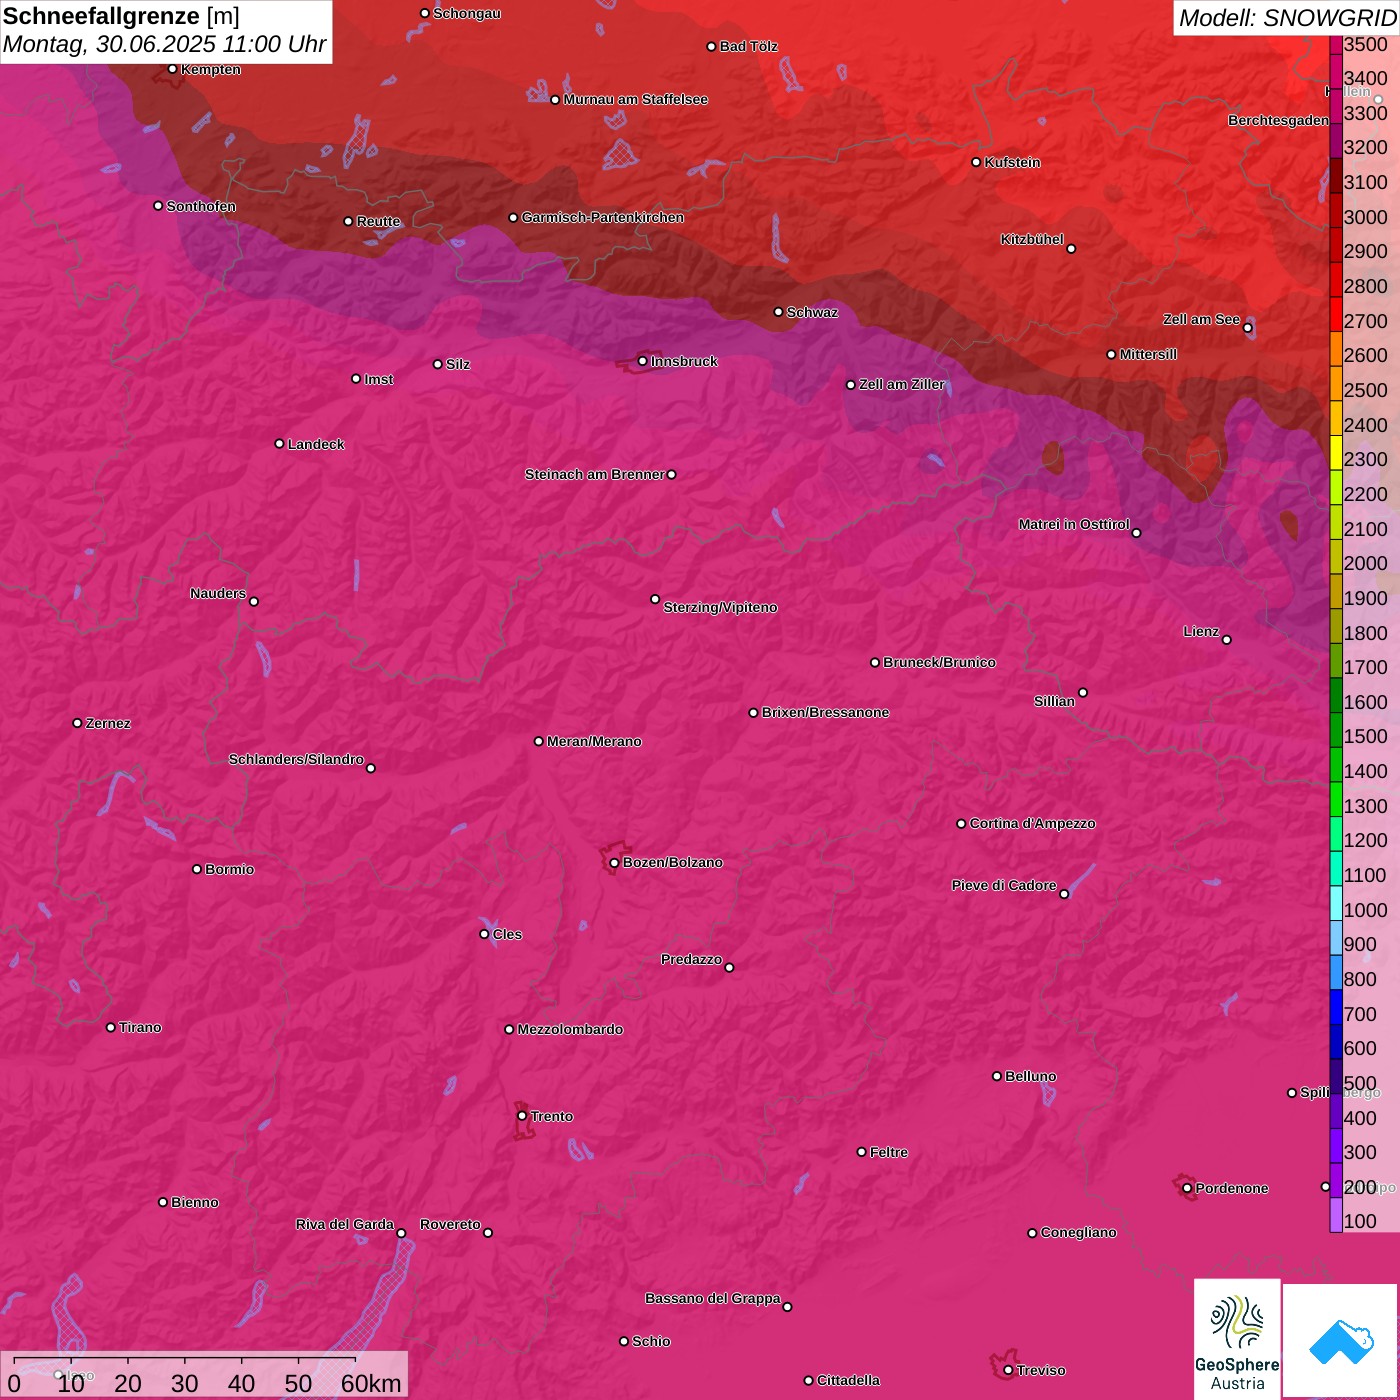
Task: Click the Matrei in Osttirol label
Action: (x=1074, y=524)
